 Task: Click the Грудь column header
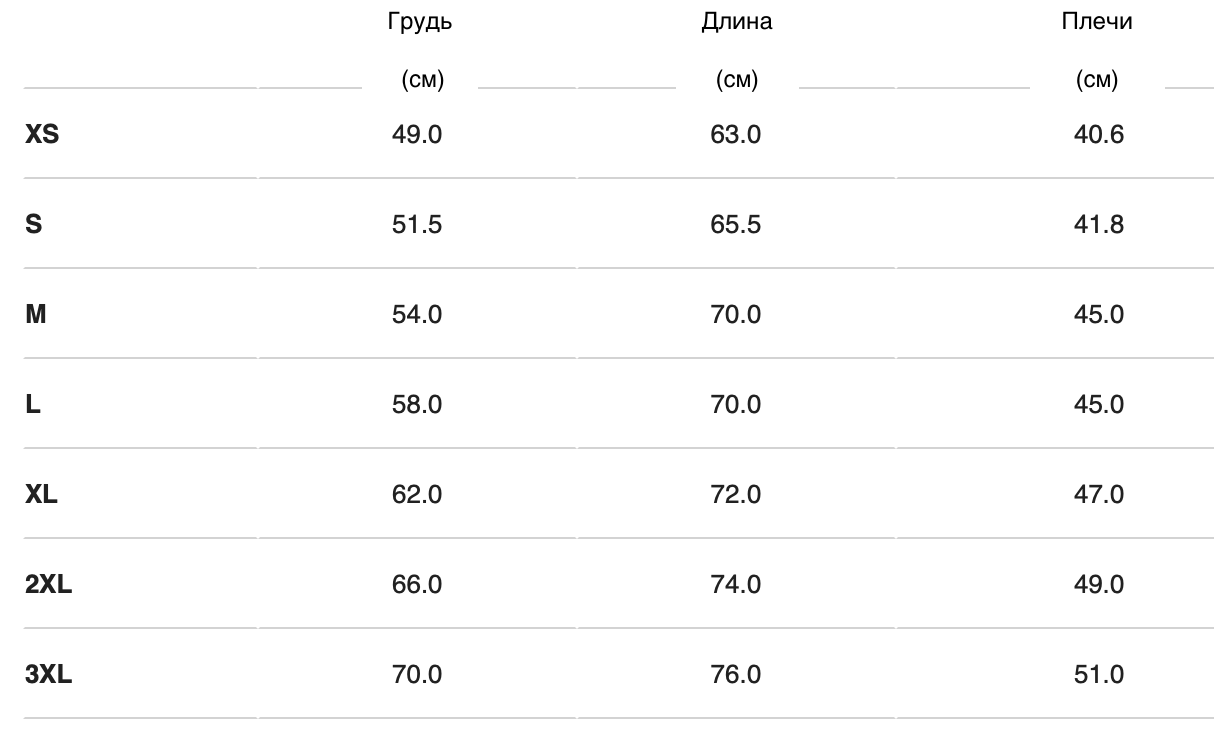[x=420, y=23]
